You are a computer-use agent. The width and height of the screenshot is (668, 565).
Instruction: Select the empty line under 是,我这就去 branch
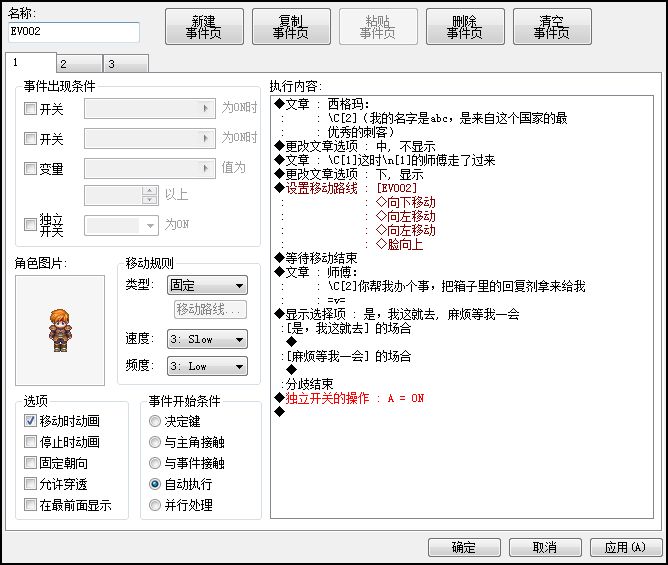[x=291, y=342]
